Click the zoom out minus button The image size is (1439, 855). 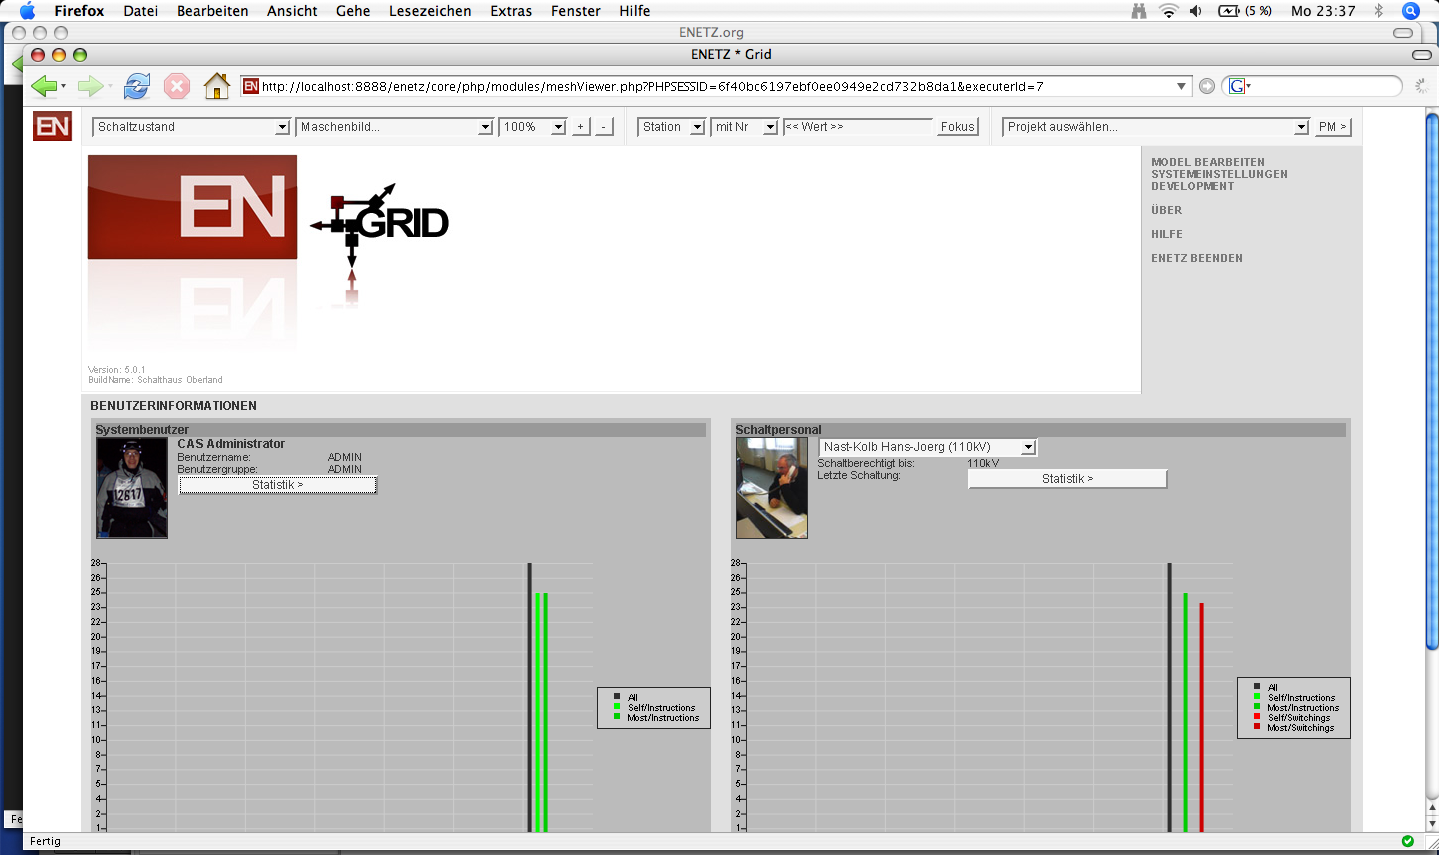point(604,127)
